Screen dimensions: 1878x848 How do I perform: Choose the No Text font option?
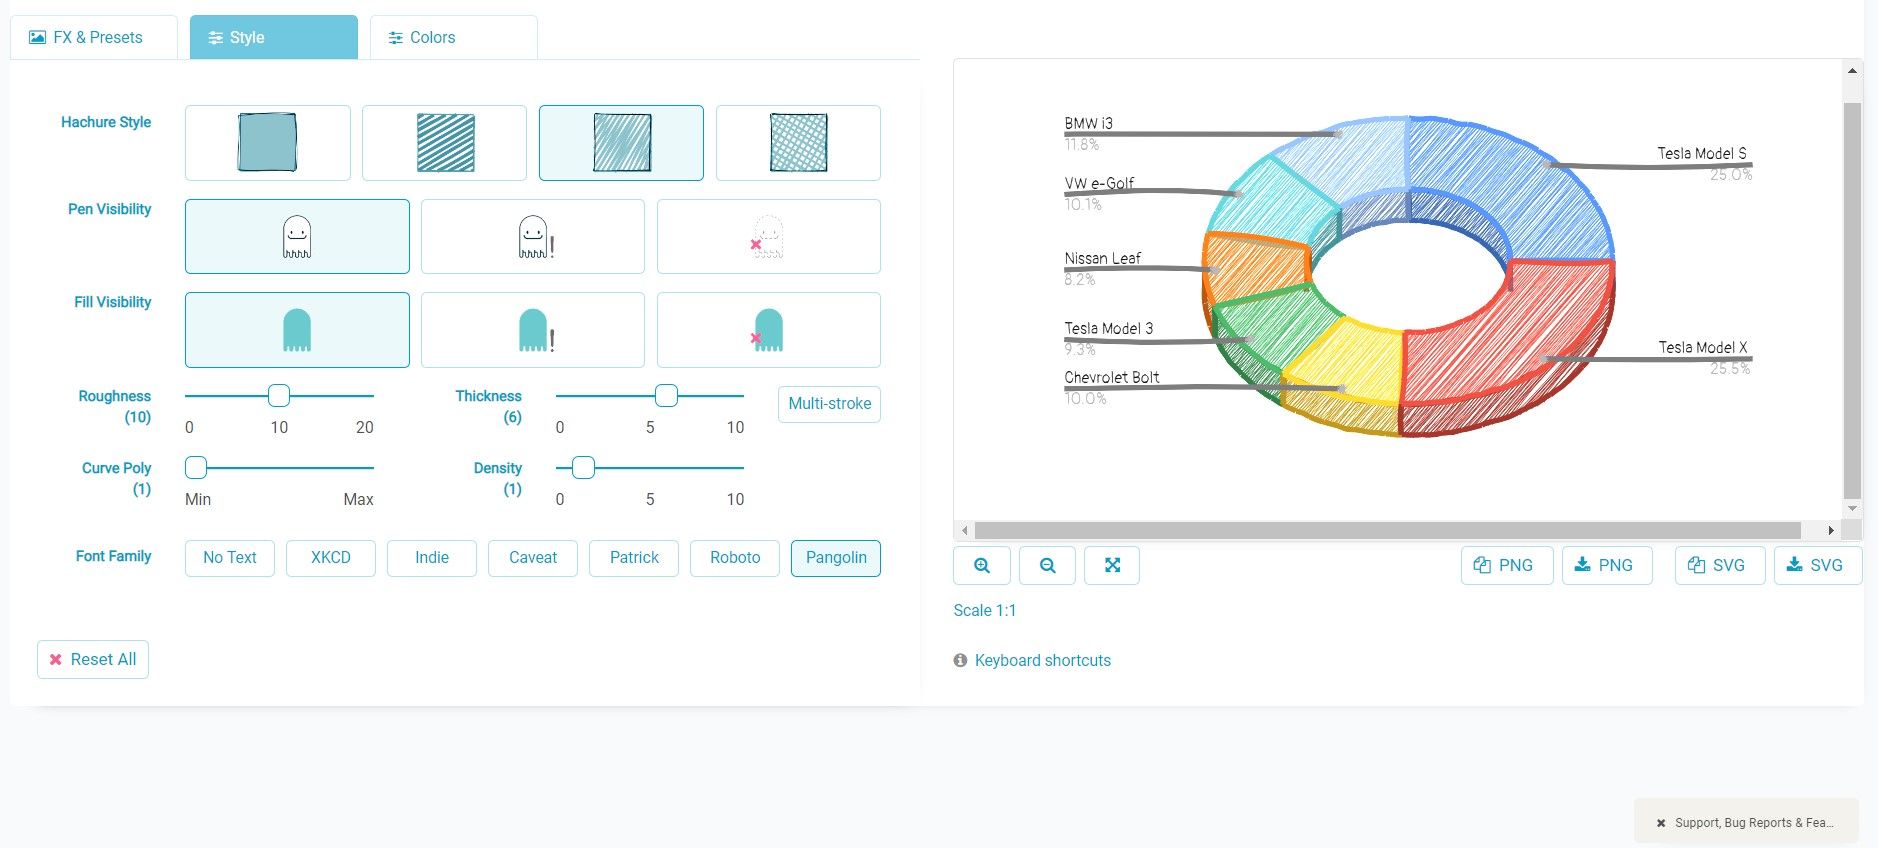tap(230, 558)
